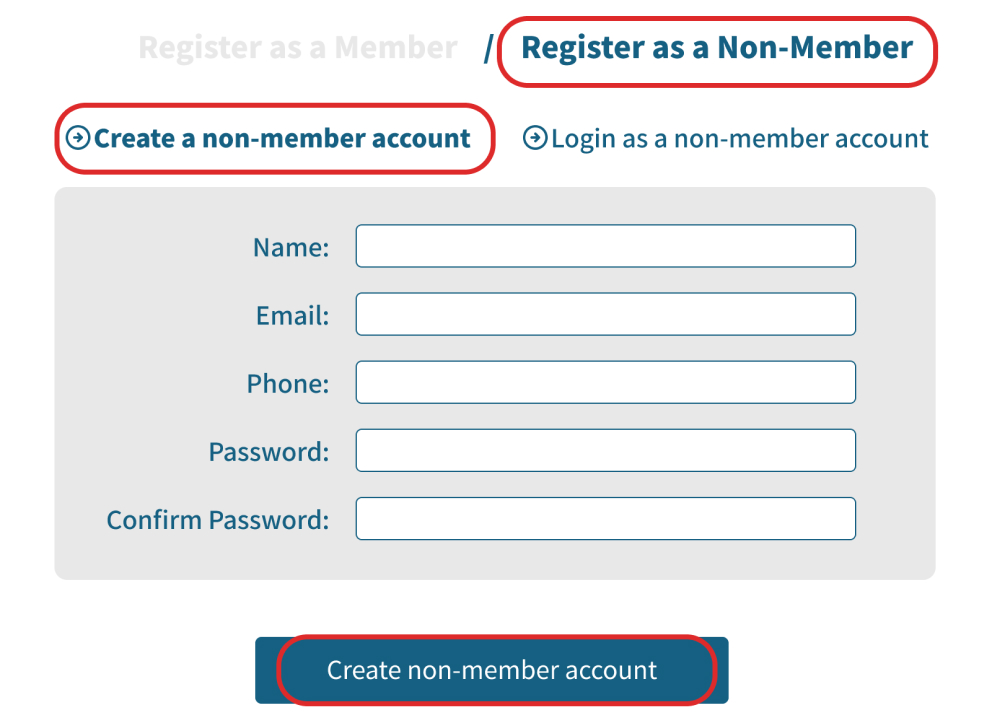The width and height of the screenshot is (1005, 726).
Task: Focus the Email input field
Action: pos(606,314)
